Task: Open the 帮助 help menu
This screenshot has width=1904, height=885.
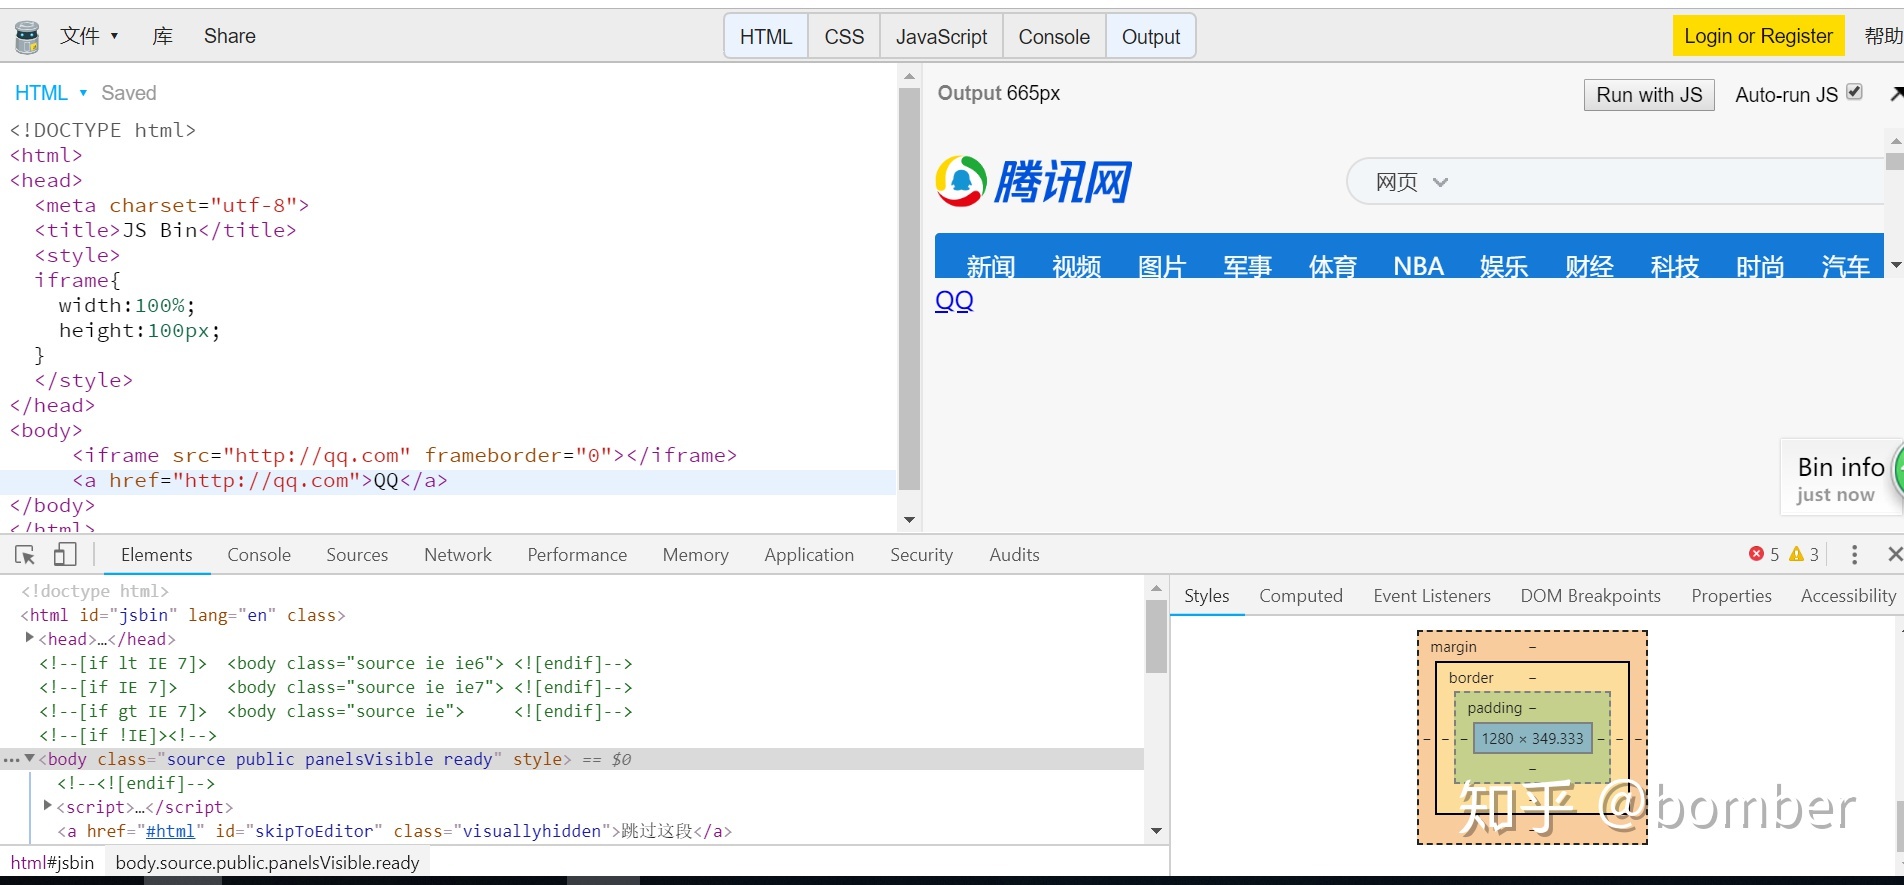Action: click(x=1883, y=36)
